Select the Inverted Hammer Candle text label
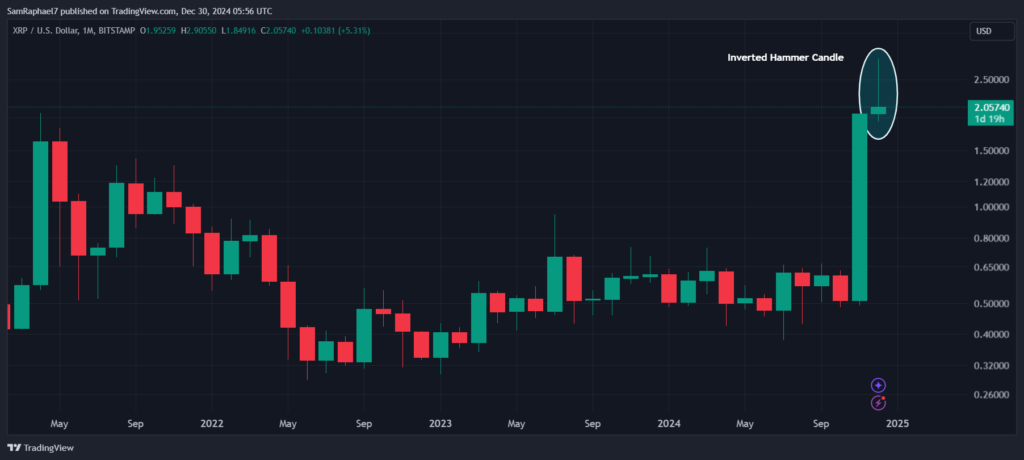The width and height of the screenshot is (1024, 460). point(784,58)
